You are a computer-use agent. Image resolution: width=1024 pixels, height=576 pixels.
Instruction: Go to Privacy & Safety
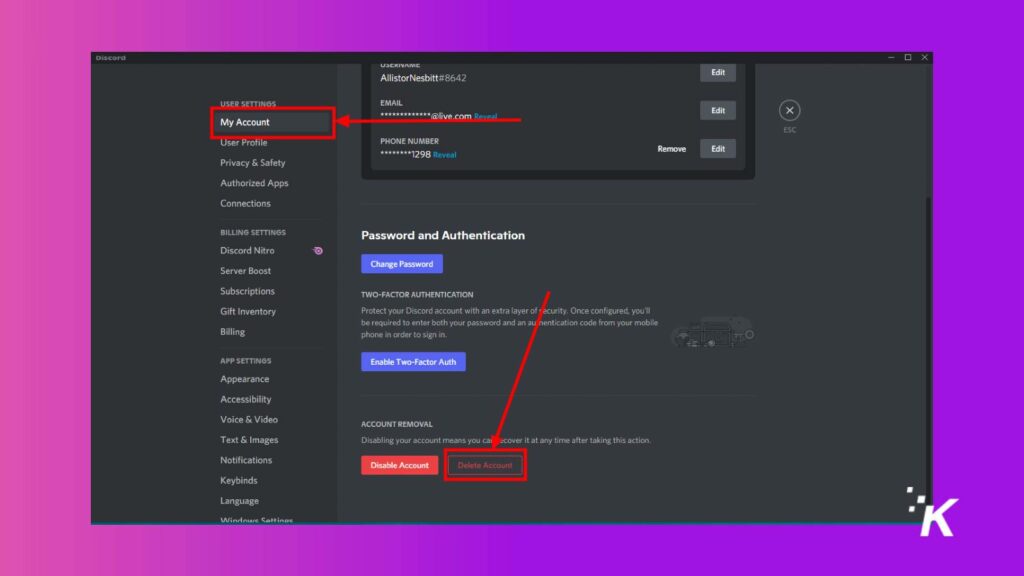pos(252,163)
